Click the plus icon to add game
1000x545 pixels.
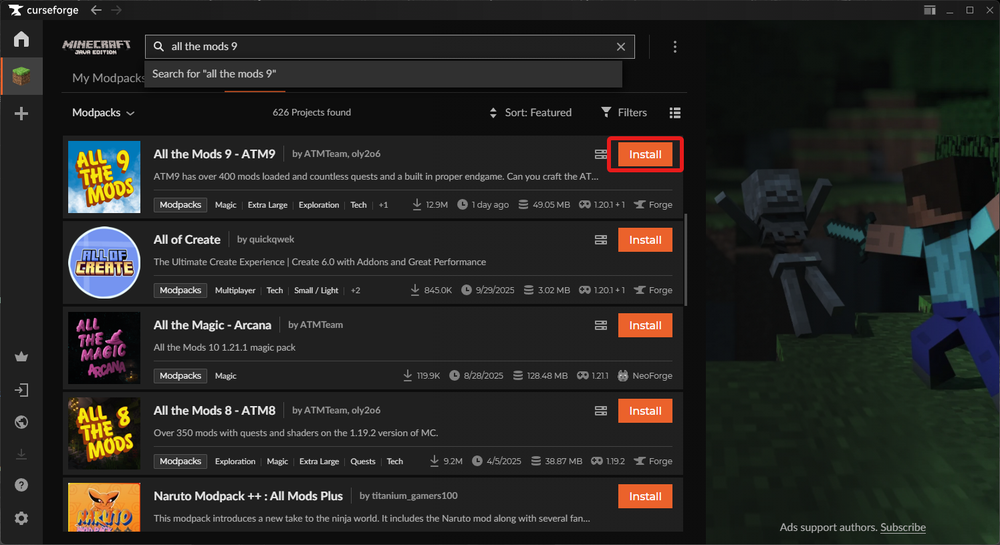[21, 114]
